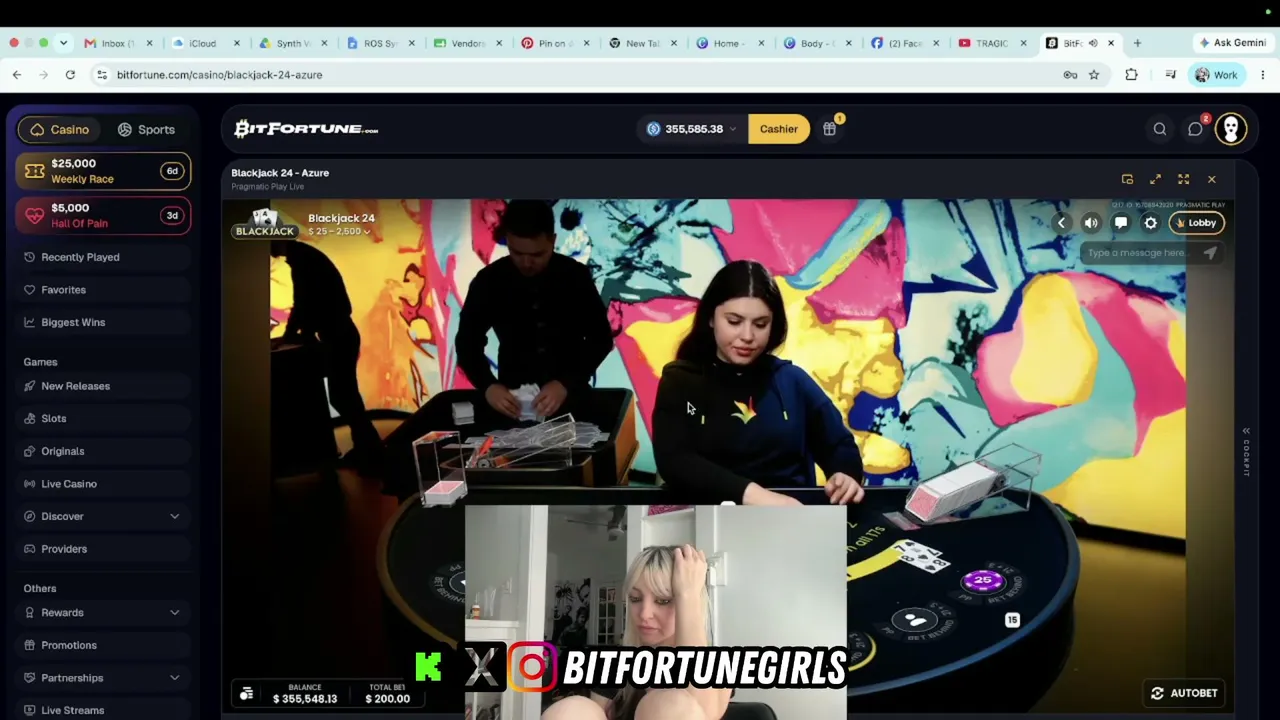Open the wallet balance currency dropdown

point(692,129)
